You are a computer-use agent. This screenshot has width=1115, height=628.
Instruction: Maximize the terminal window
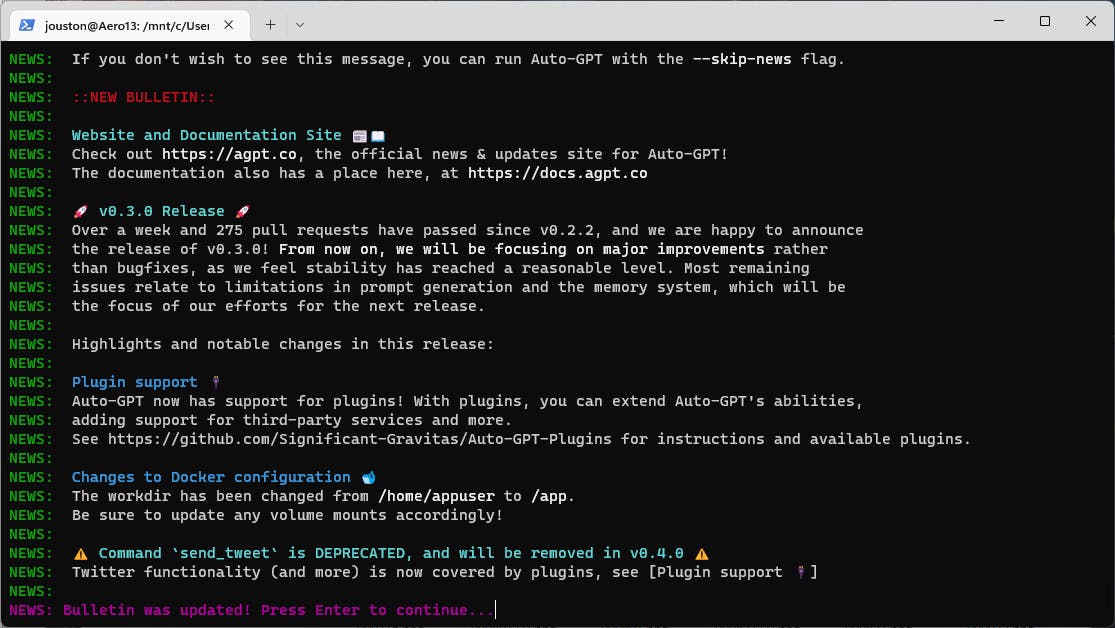pos(1045,21)
